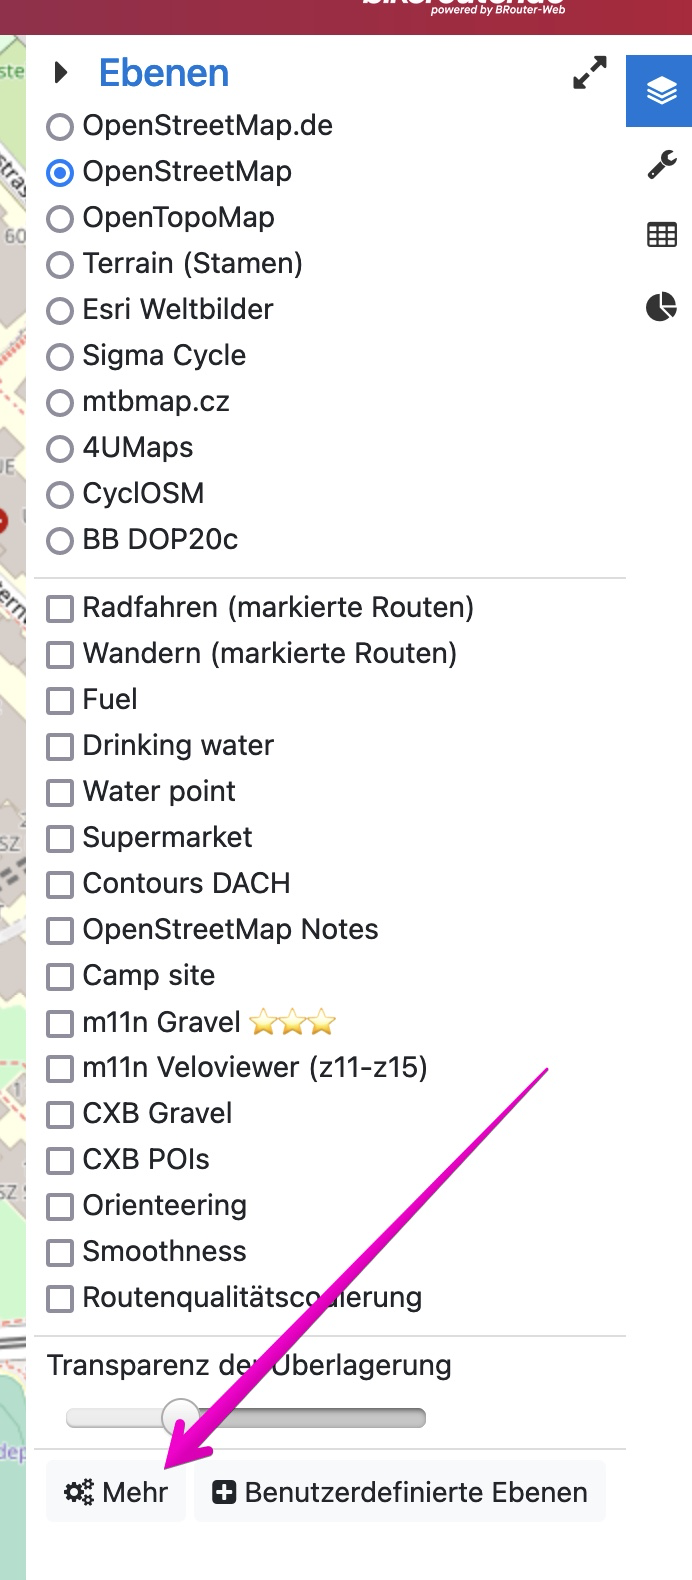Image resolution: width=692 pixels, height=1580 pixels.
Task: Click Benutzerdefinierte Ebenen button
Action: coord(400,1492)
